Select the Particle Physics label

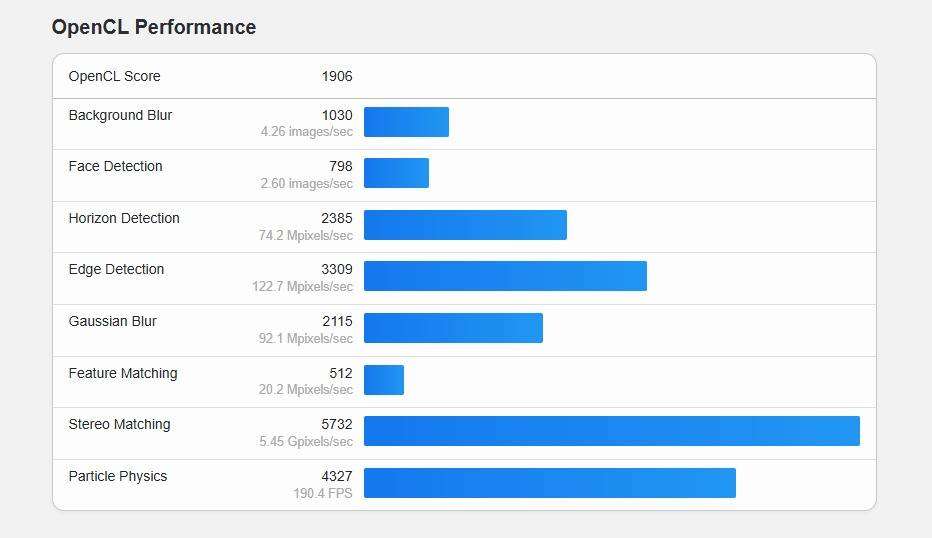pyautogui.click(x=118, y=476)
